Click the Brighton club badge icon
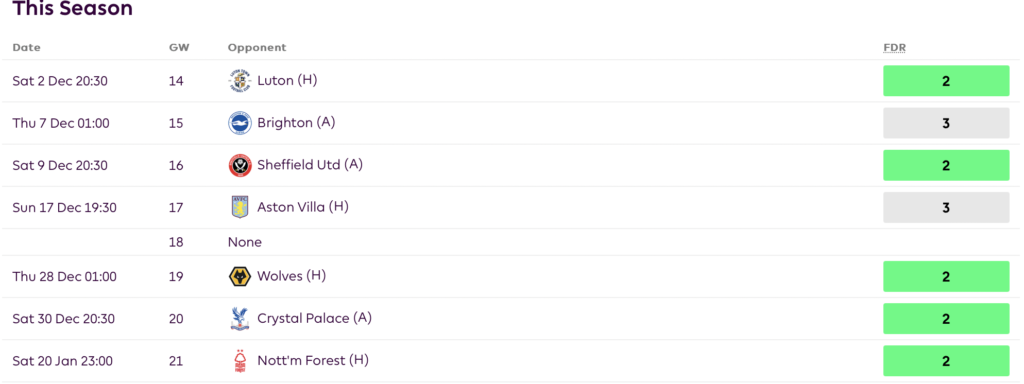The height and width of the screenshot is (384, 1024). tap(240, 123)
